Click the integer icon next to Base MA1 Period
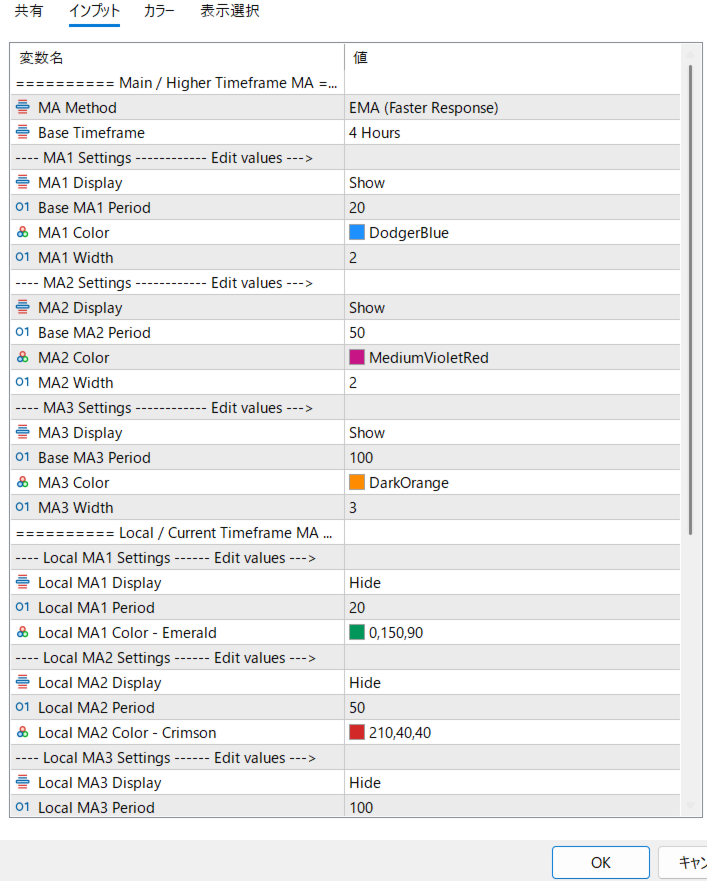 (22, 207)
